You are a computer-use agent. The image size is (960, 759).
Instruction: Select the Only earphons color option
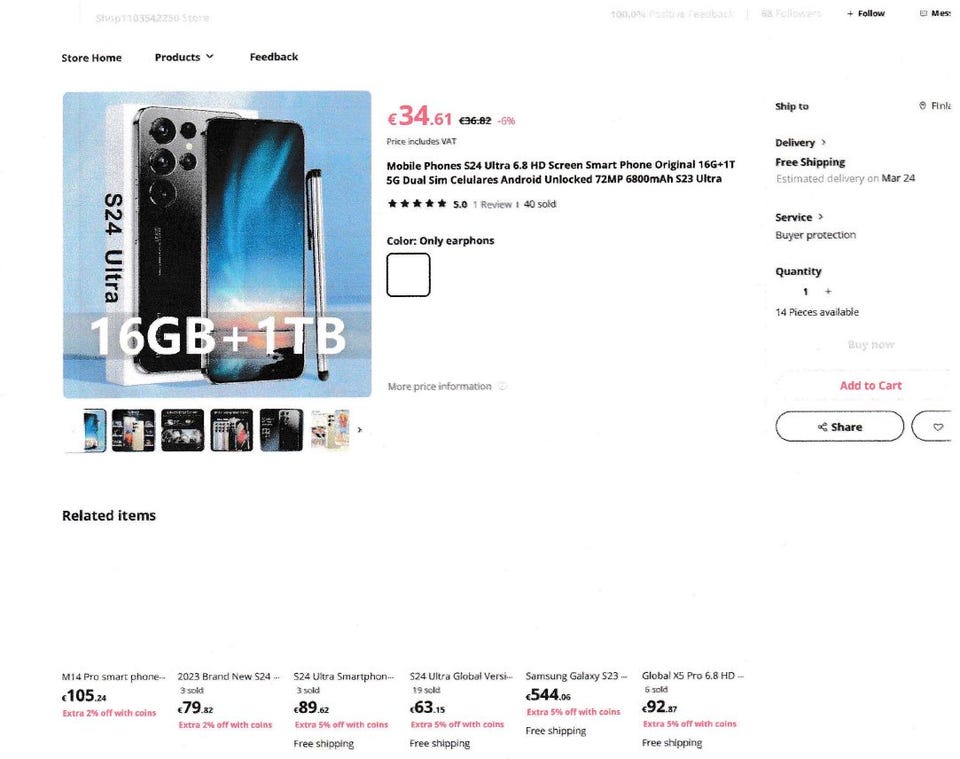coord(408,275)
